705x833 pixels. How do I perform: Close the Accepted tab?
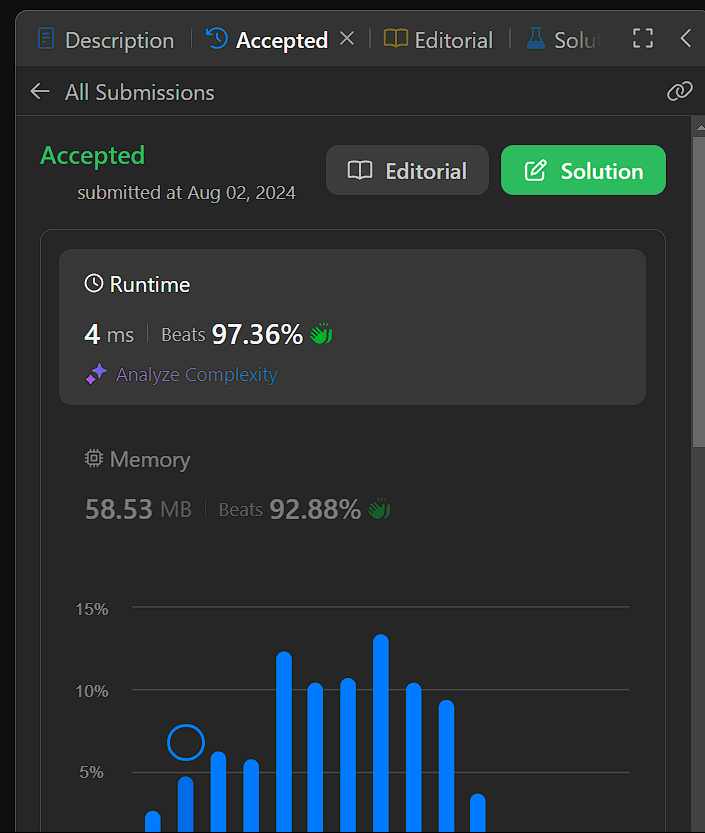(347, 39)
